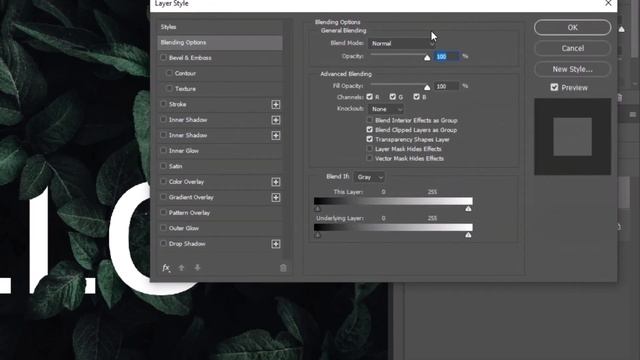Enable the Stroke effect checkbox
Viewport: 640px width, 360px height.
tap(164, 104)
